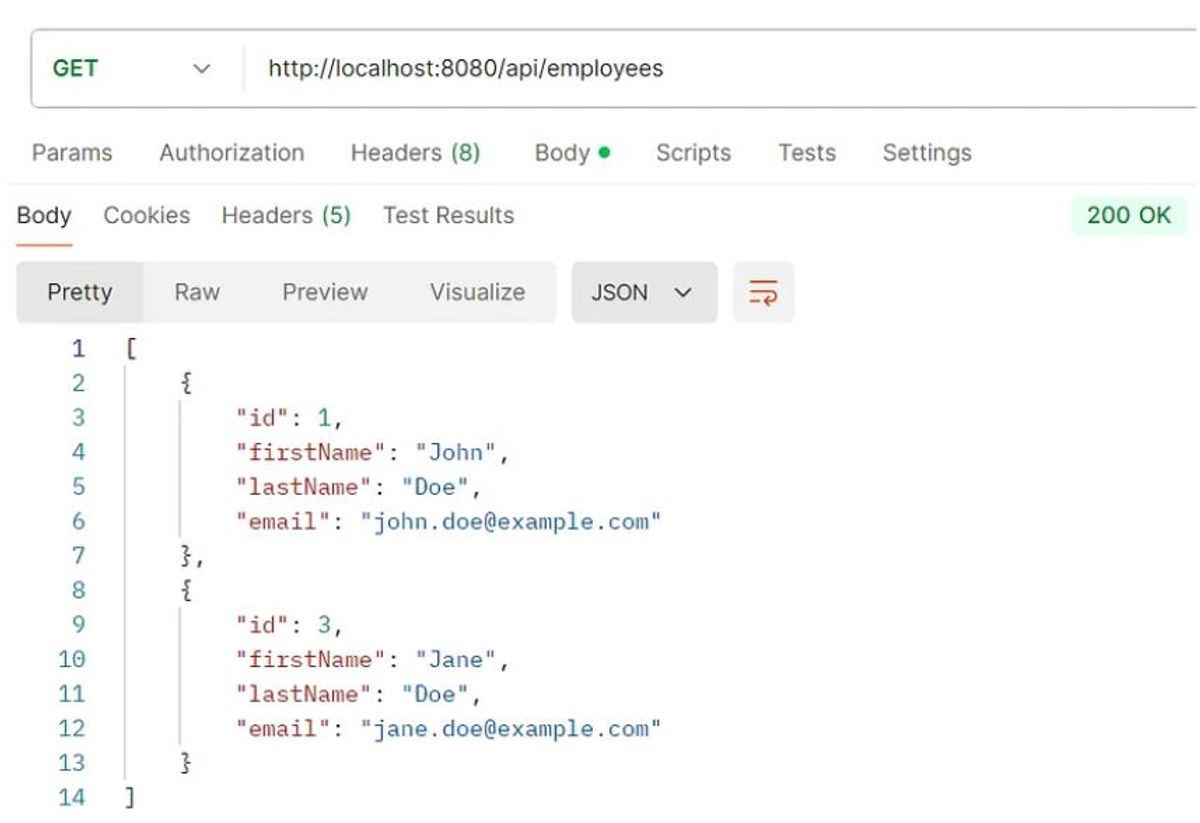Open the Test Results tab

[x=448, y=216]
